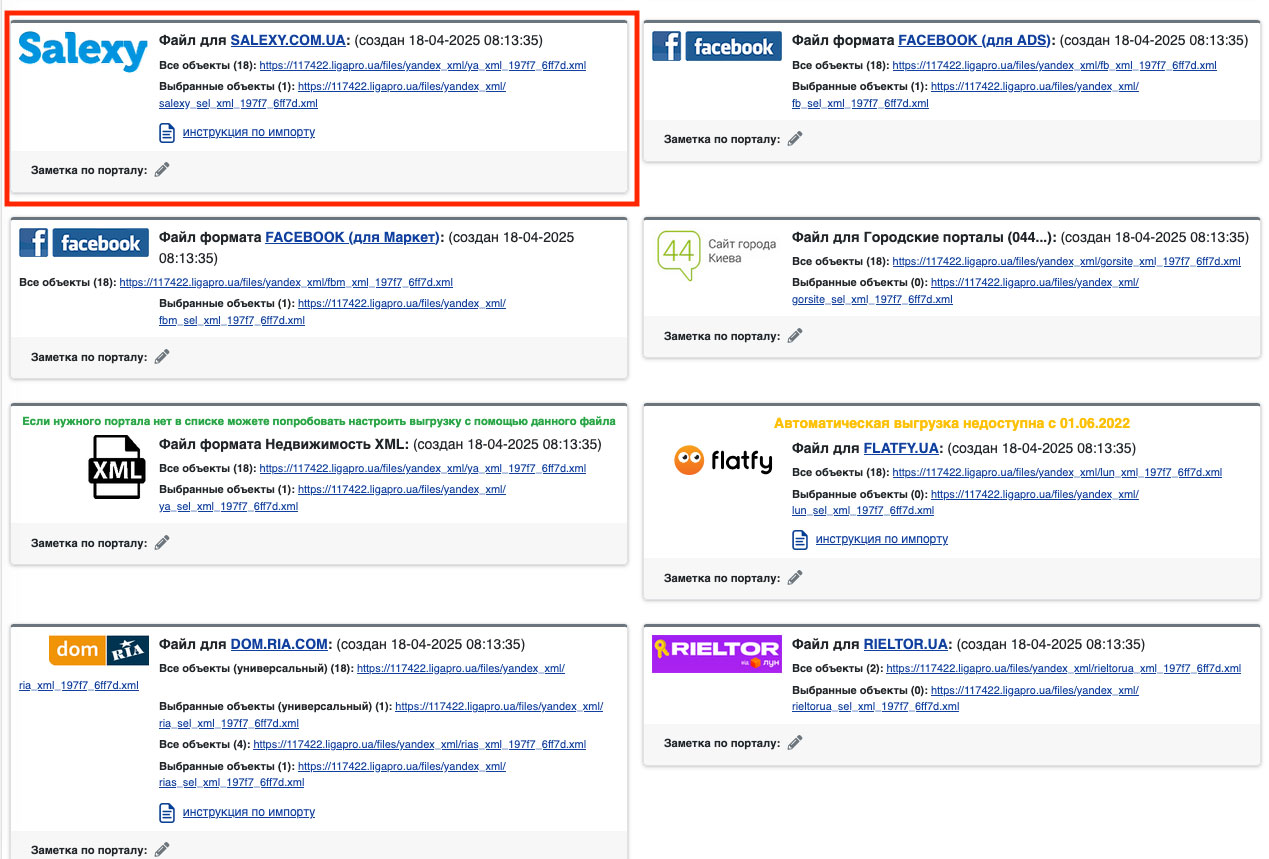Open Rieltor selected rieltorua_sel_xml link

coord(965,698)
